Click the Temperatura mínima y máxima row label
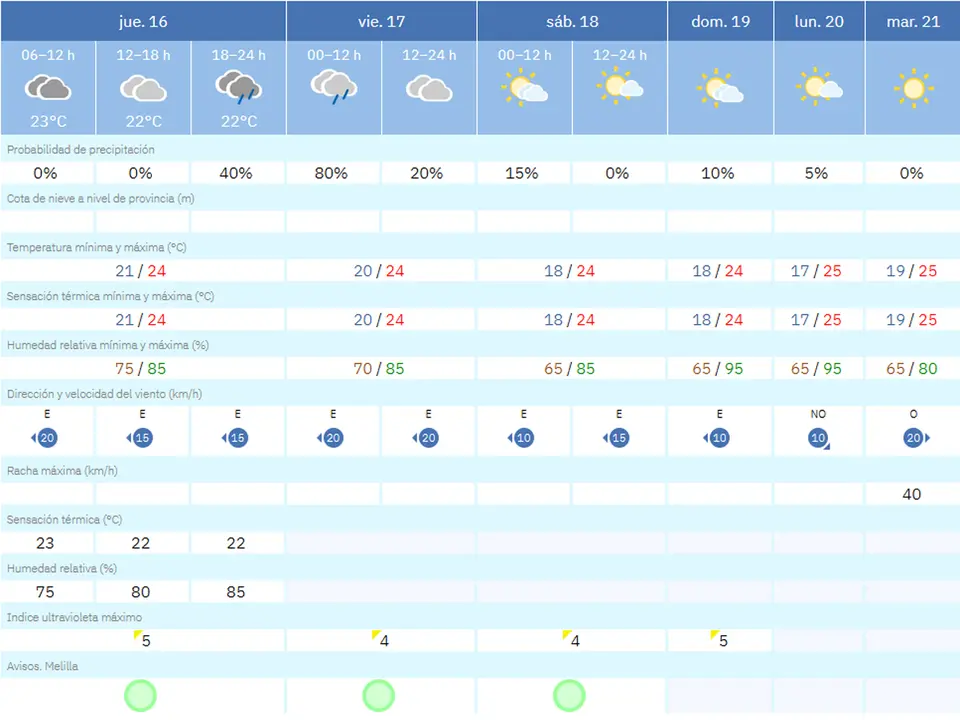This screenshot has height=720, width=960. [x=97, y=247]
